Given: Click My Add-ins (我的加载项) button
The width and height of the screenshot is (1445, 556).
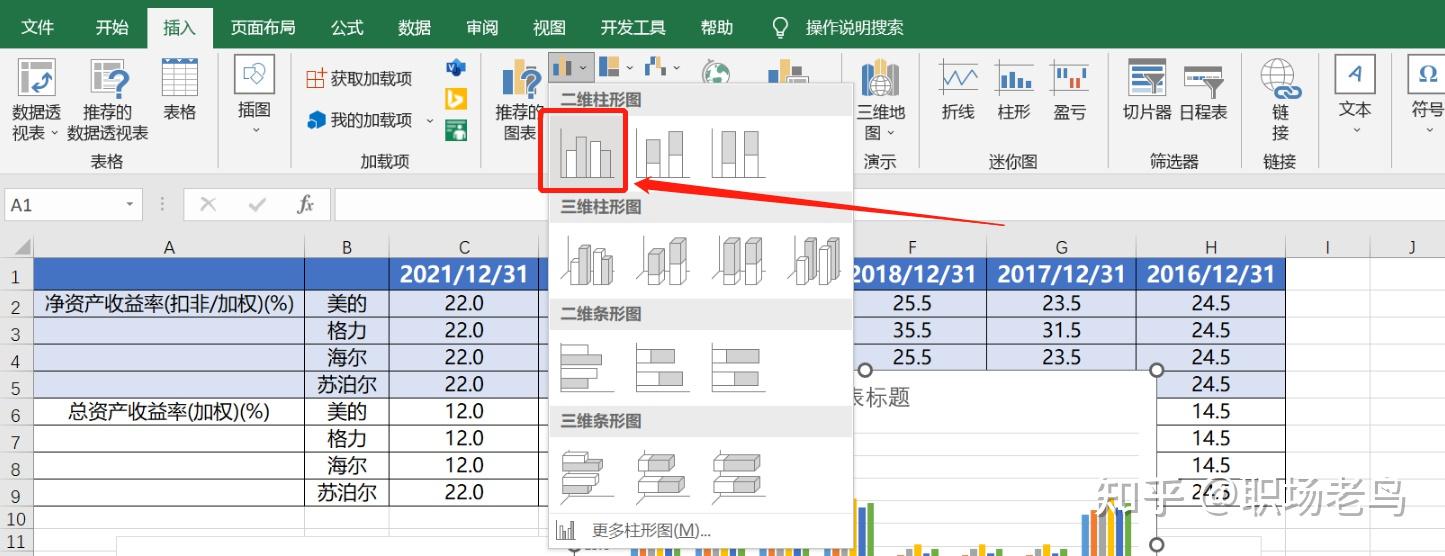Looking at the screenshot, I should point(359,121).
